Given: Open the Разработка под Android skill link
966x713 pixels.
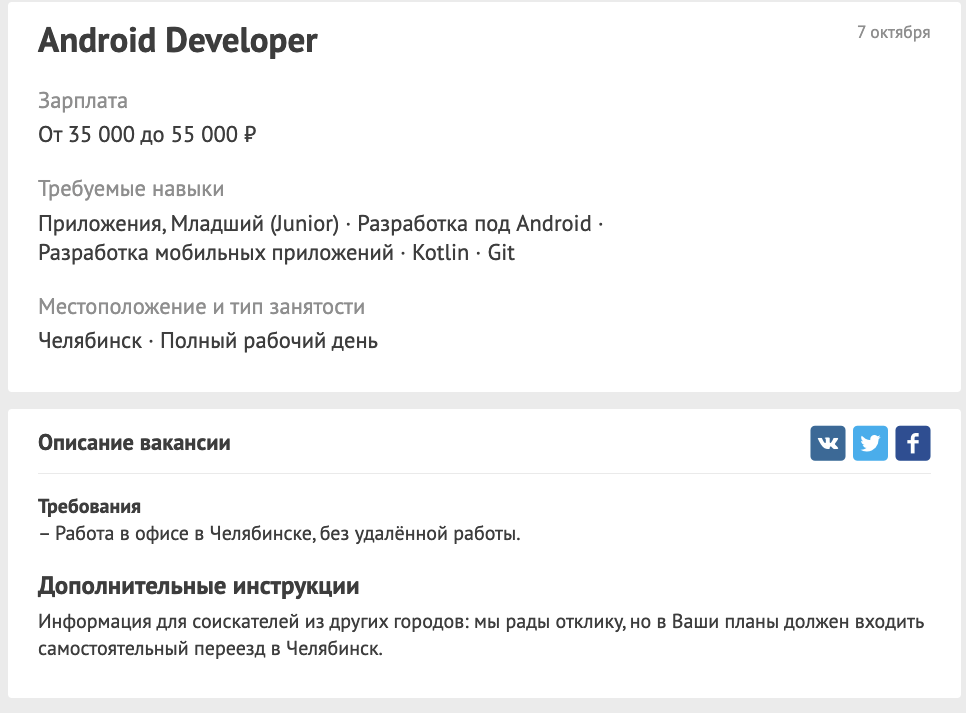Looking at the screenshot, I should click(x=474, y=224).
